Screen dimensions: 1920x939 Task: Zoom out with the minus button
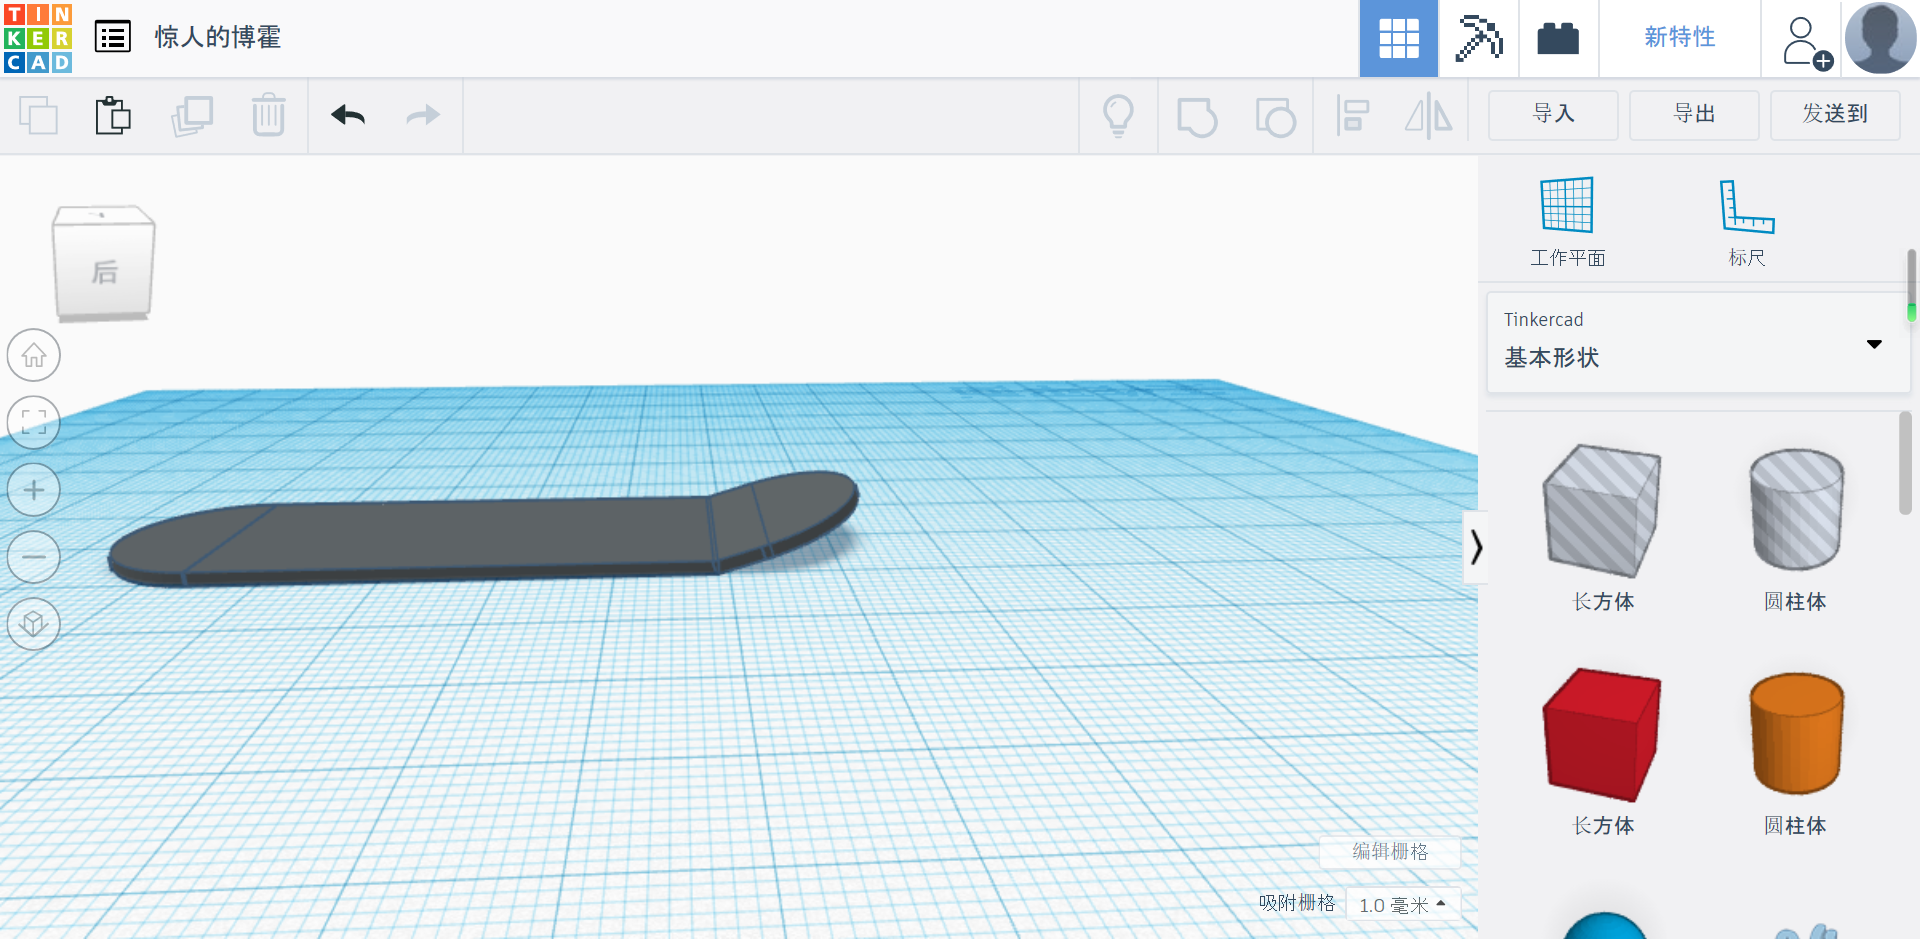tap(34, 557)
